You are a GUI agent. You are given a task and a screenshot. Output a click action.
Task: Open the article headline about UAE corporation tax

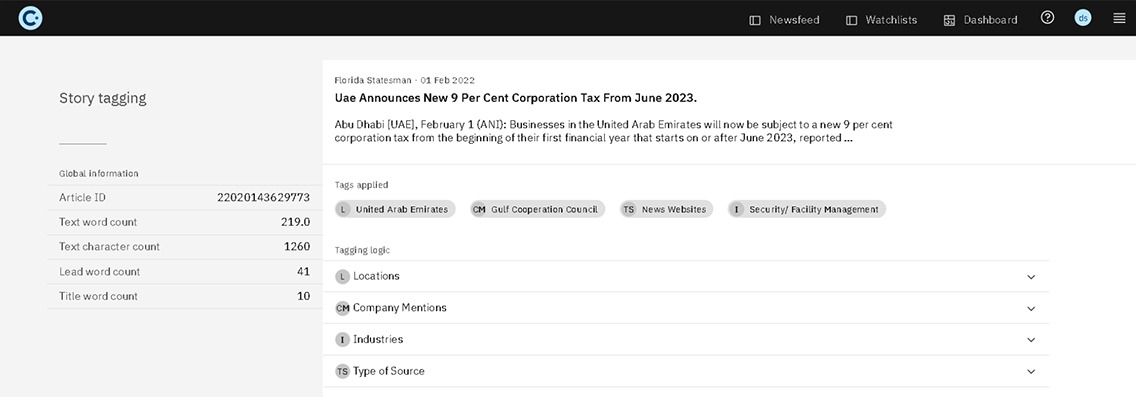pyautogui.click(x=515, y=98)
